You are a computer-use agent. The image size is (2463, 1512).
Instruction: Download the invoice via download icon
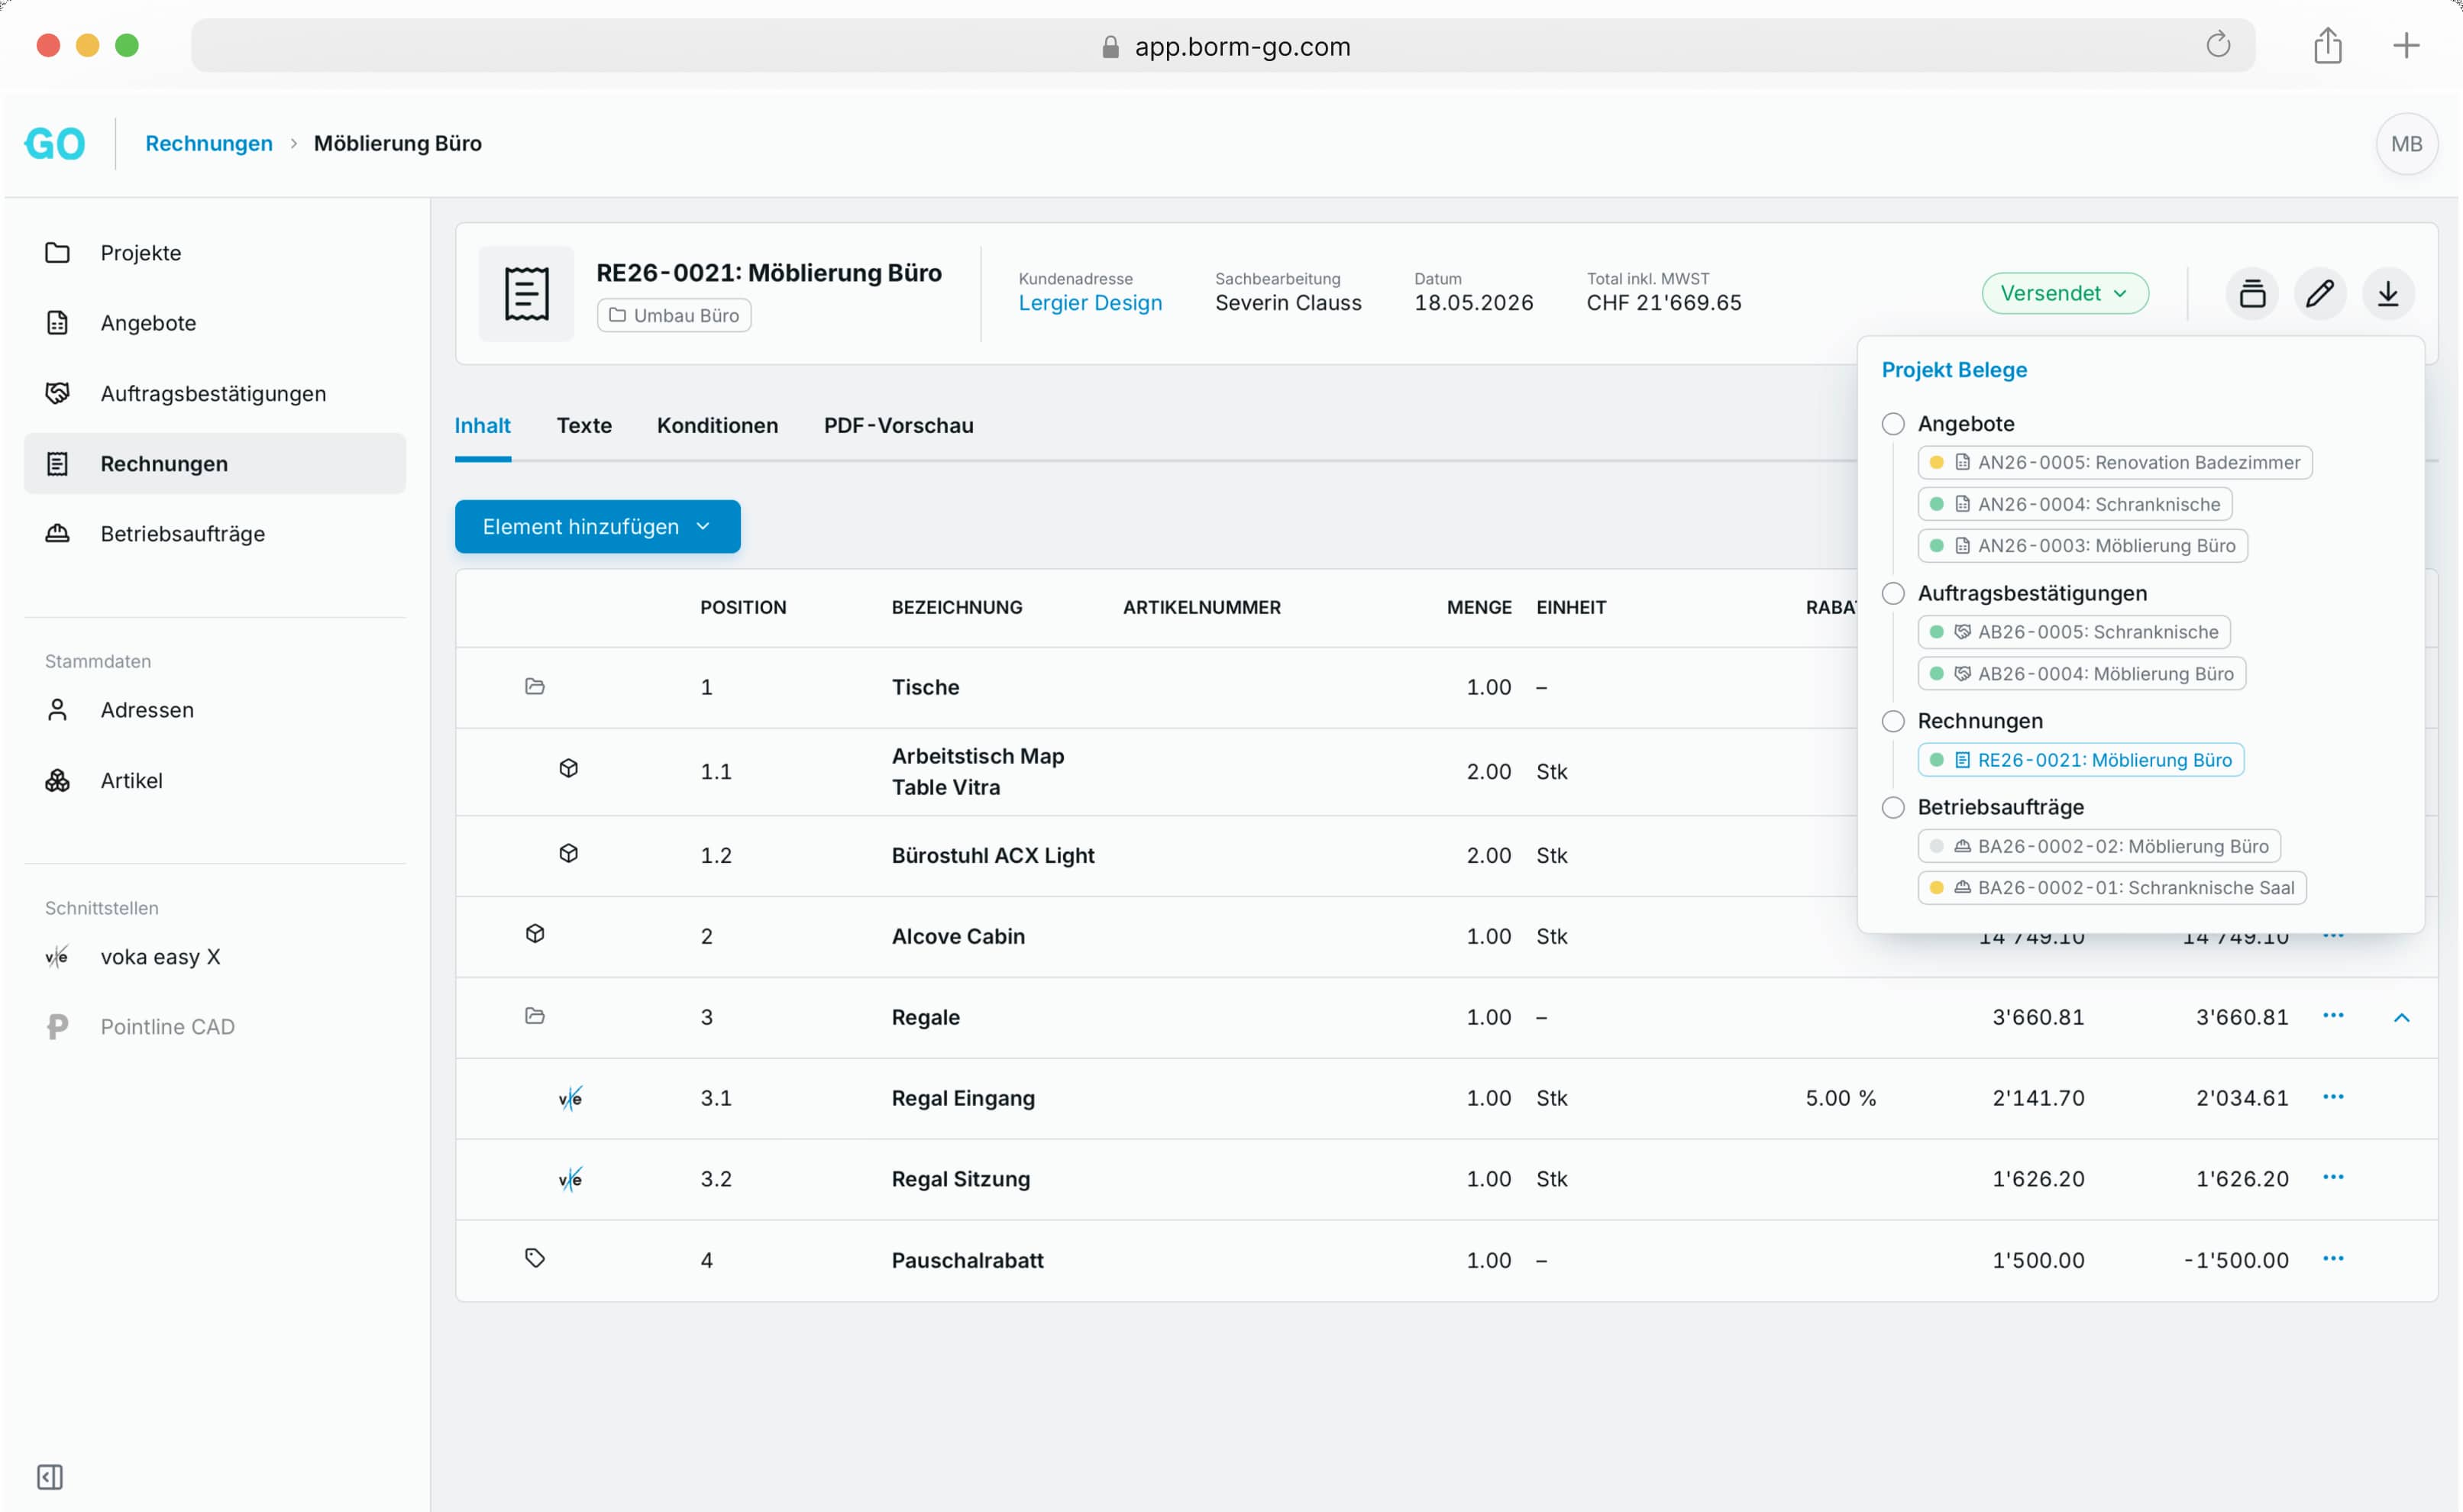tap(2387, 293)
